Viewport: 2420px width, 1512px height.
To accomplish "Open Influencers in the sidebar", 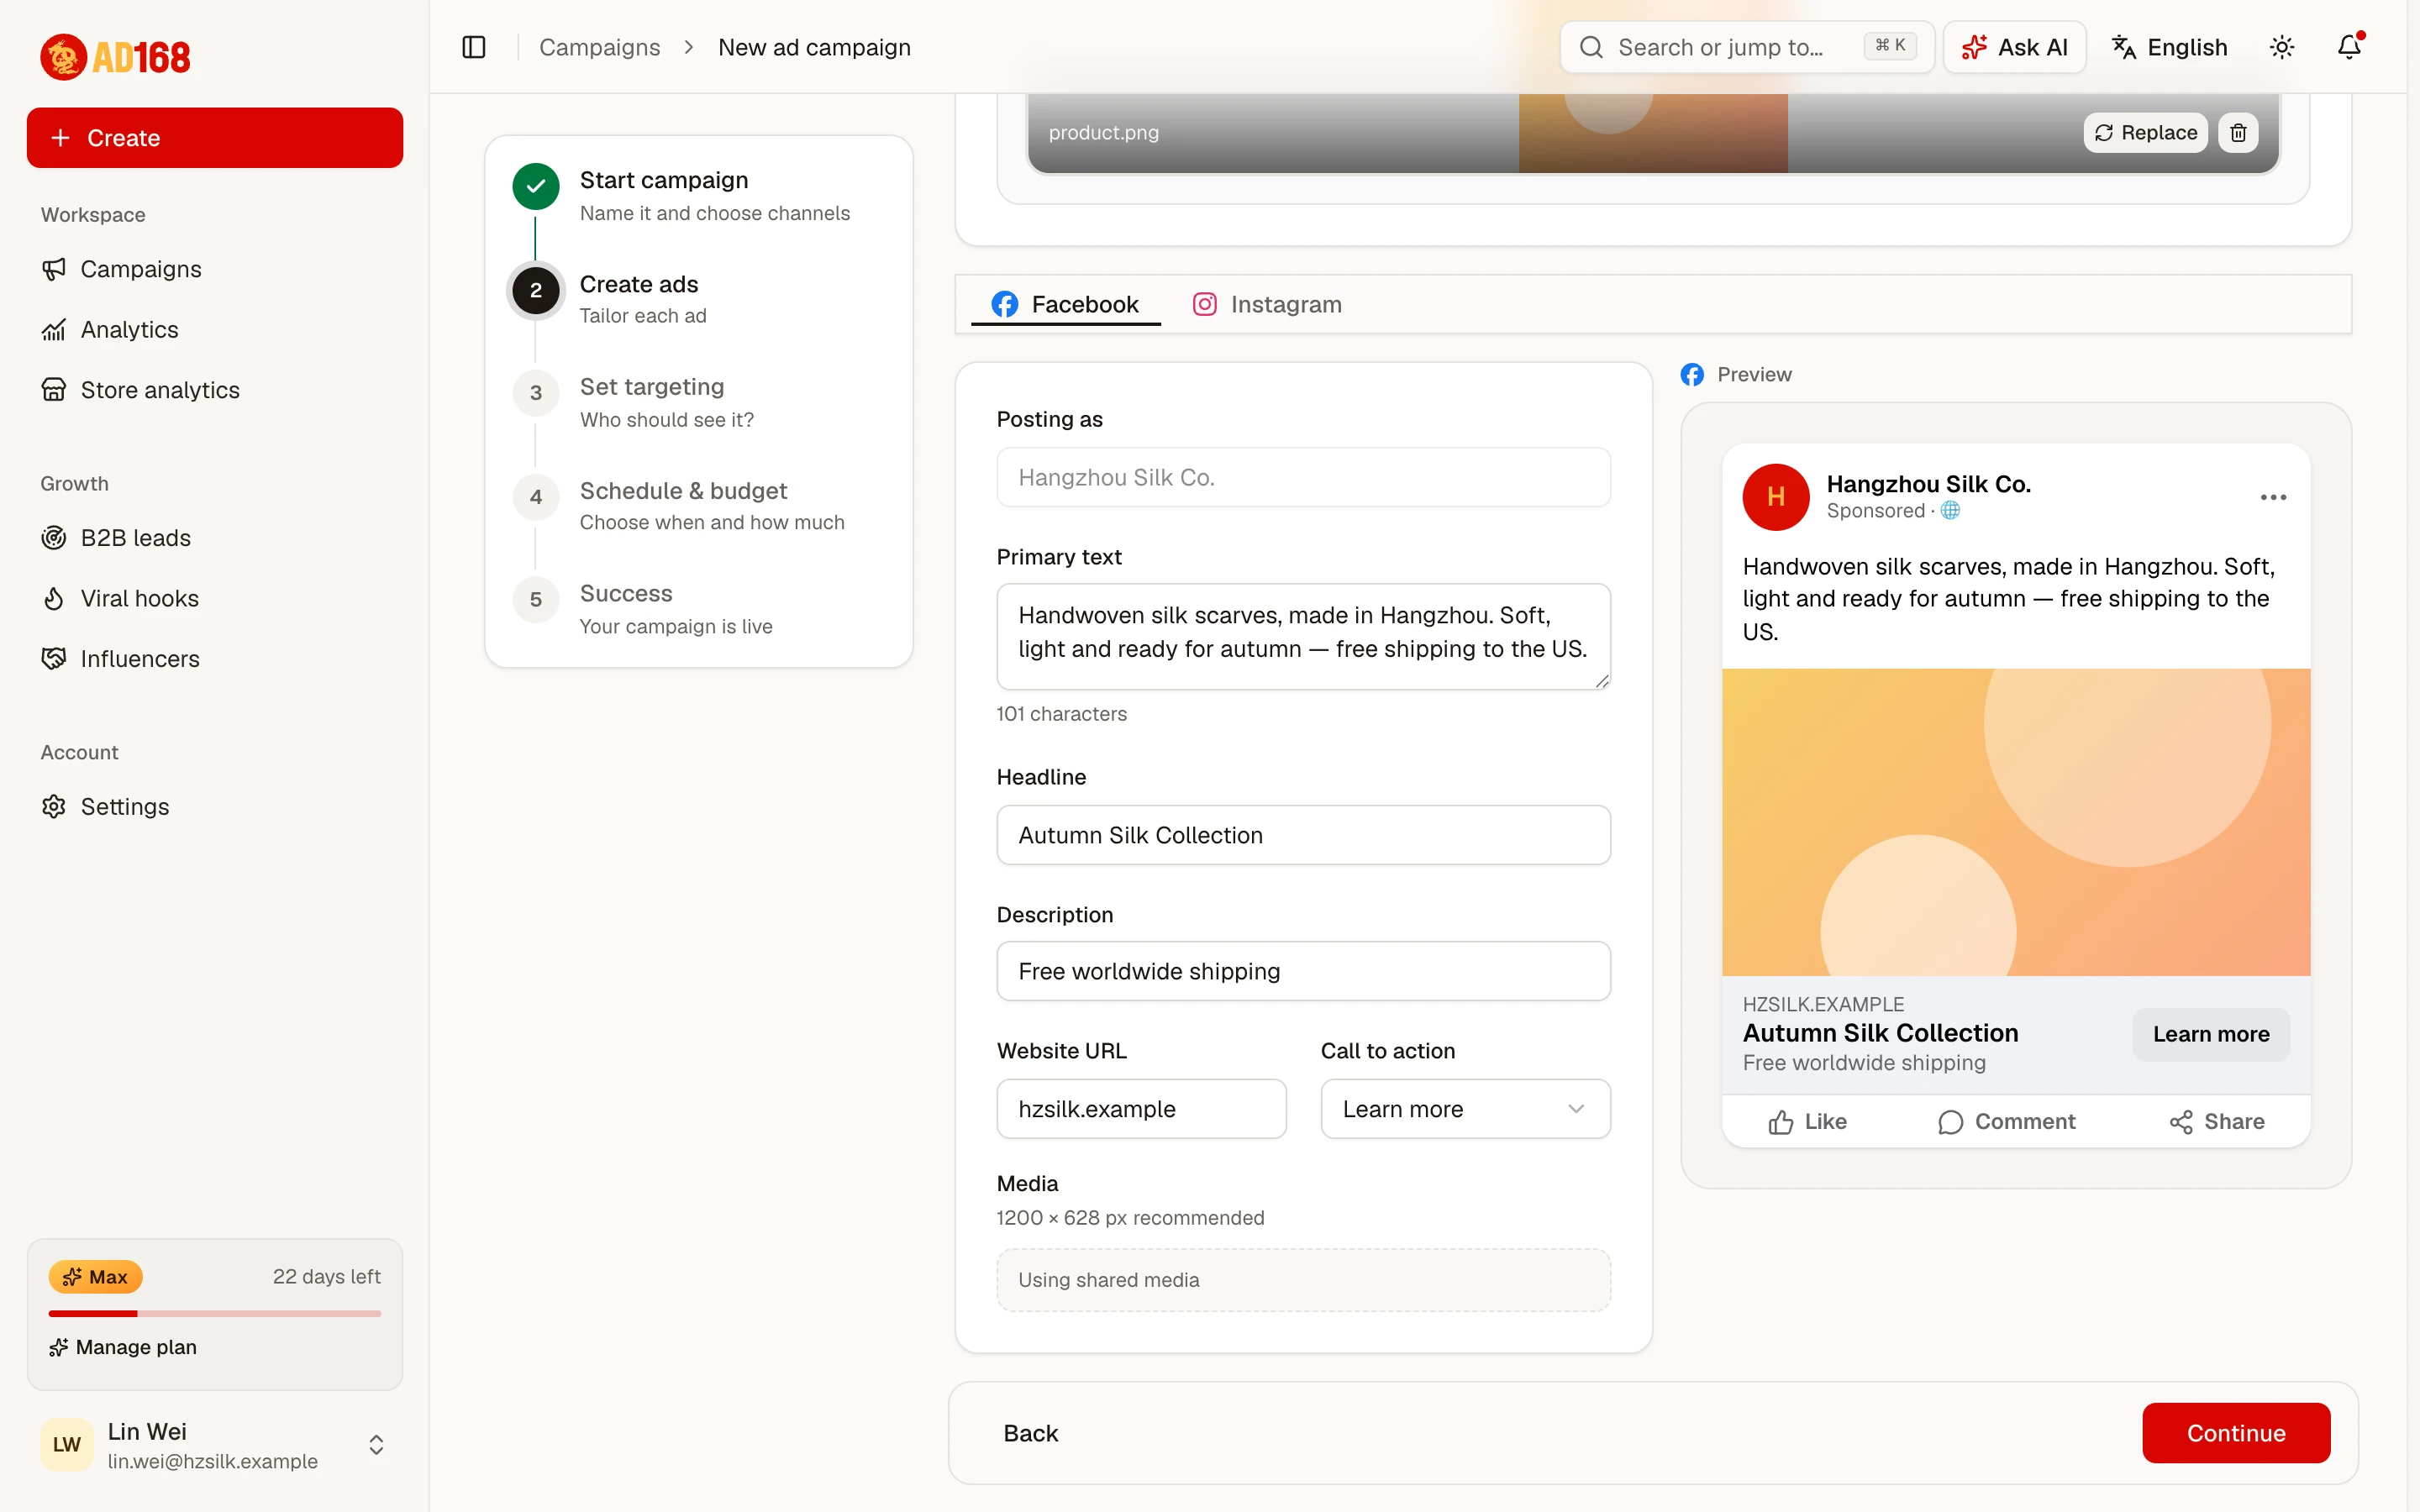I will pyautogui.click(x=215, y=659).
